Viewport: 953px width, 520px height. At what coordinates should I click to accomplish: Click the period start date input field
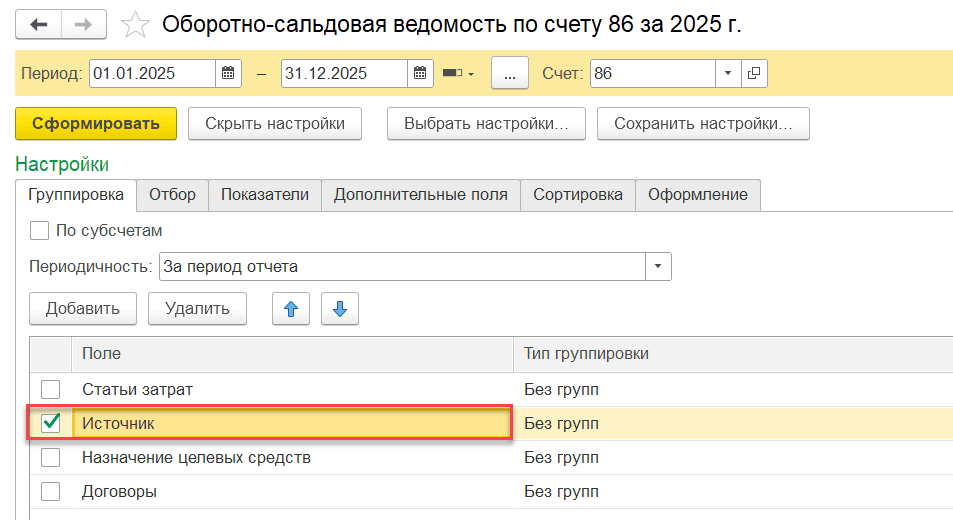(x=151, y=74)
